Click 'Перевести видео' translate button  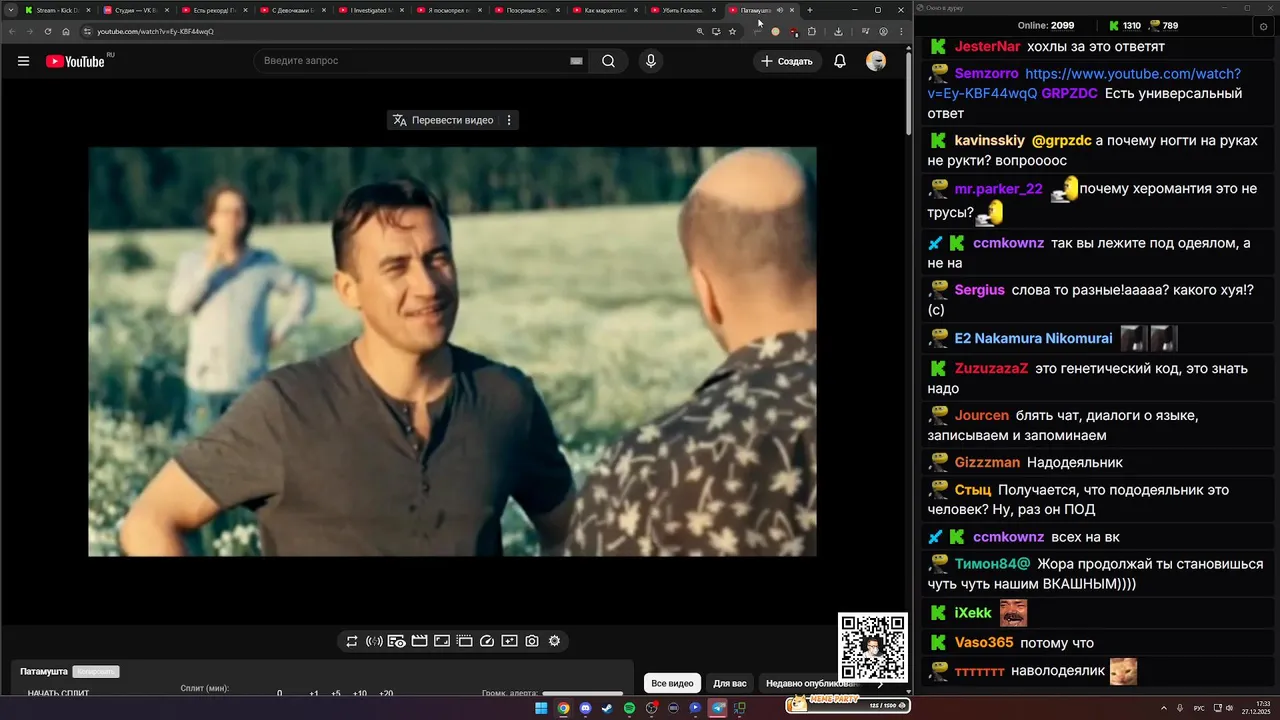coord(443,120)
